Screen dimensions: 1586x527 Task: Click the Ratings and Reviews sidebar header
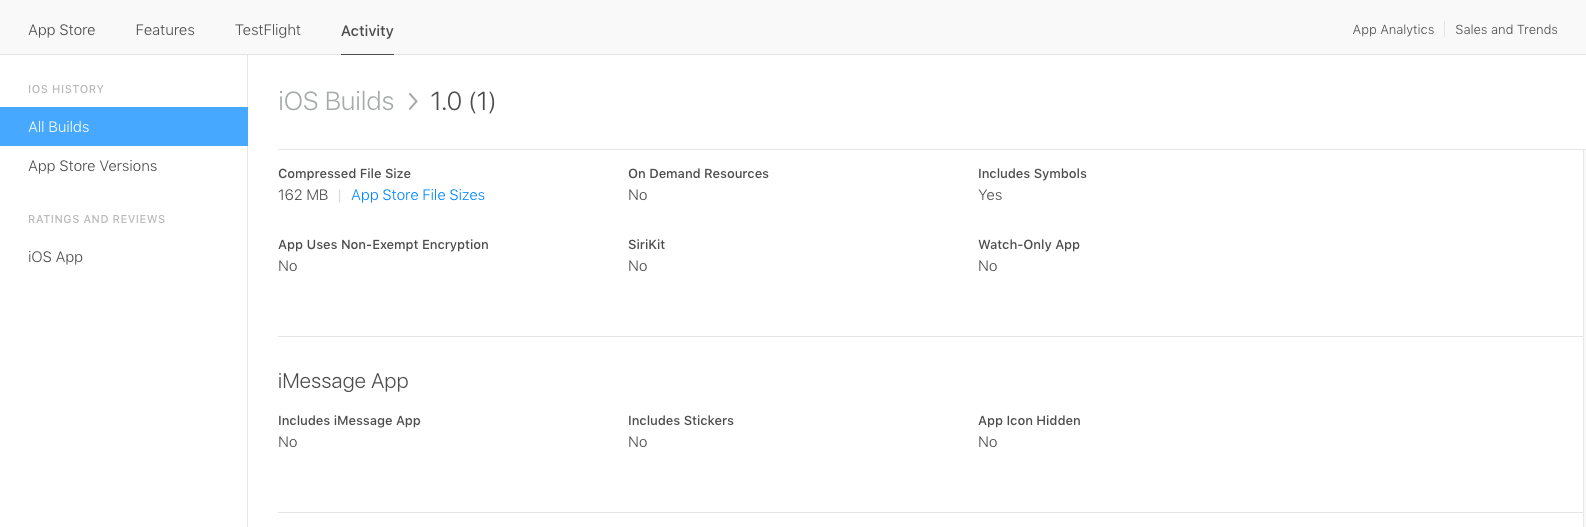tap(97, 219)
